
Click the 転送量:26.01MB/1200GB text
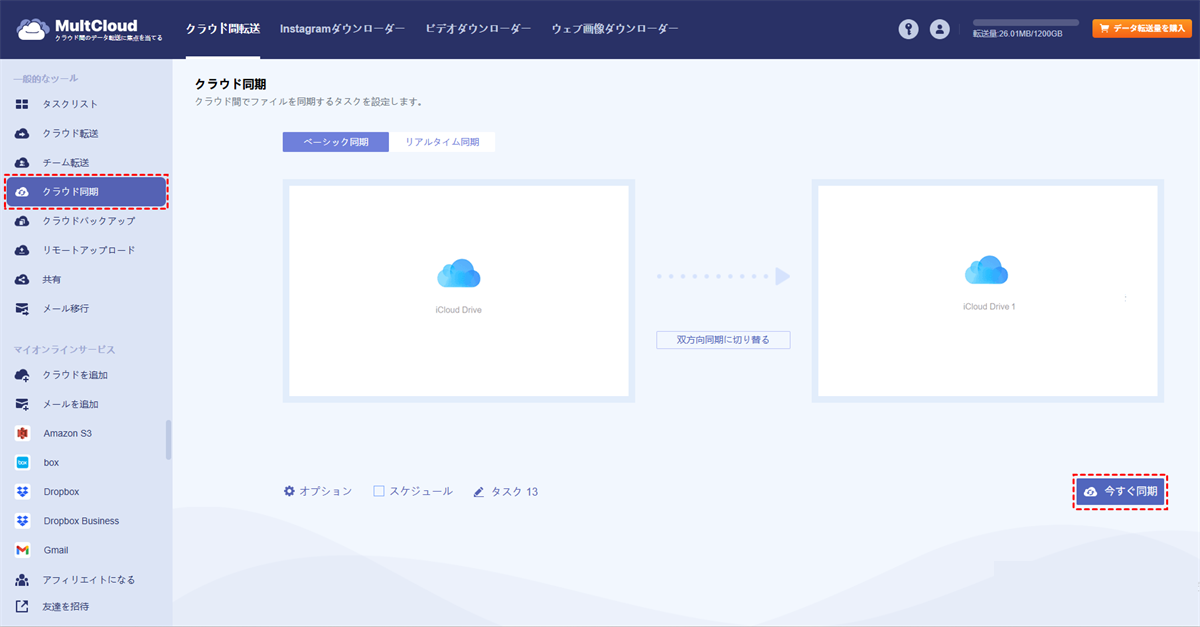pyautogui.click(x=1018, y=33)
